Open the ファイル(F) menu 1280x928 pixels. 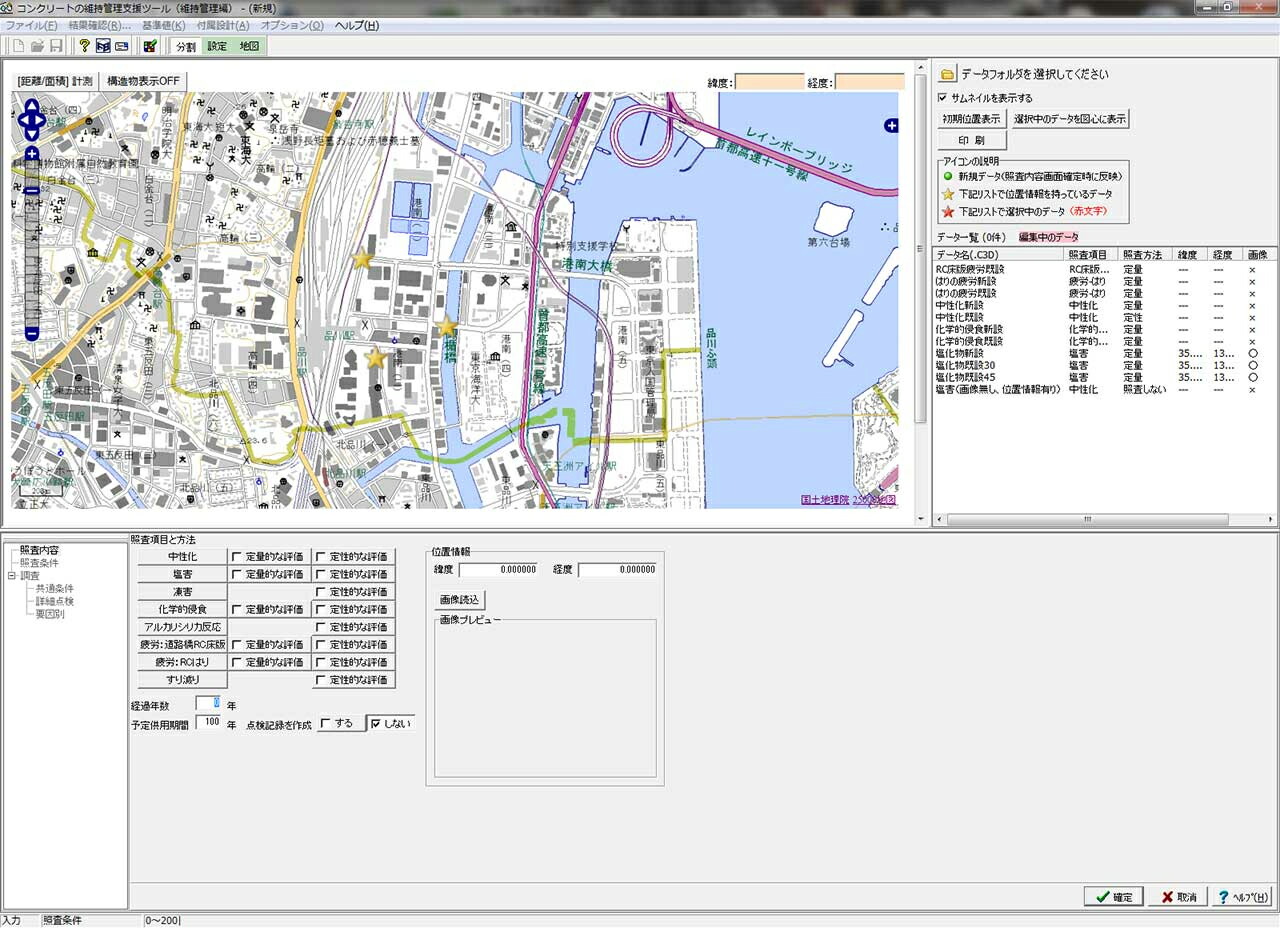(32, 25)
